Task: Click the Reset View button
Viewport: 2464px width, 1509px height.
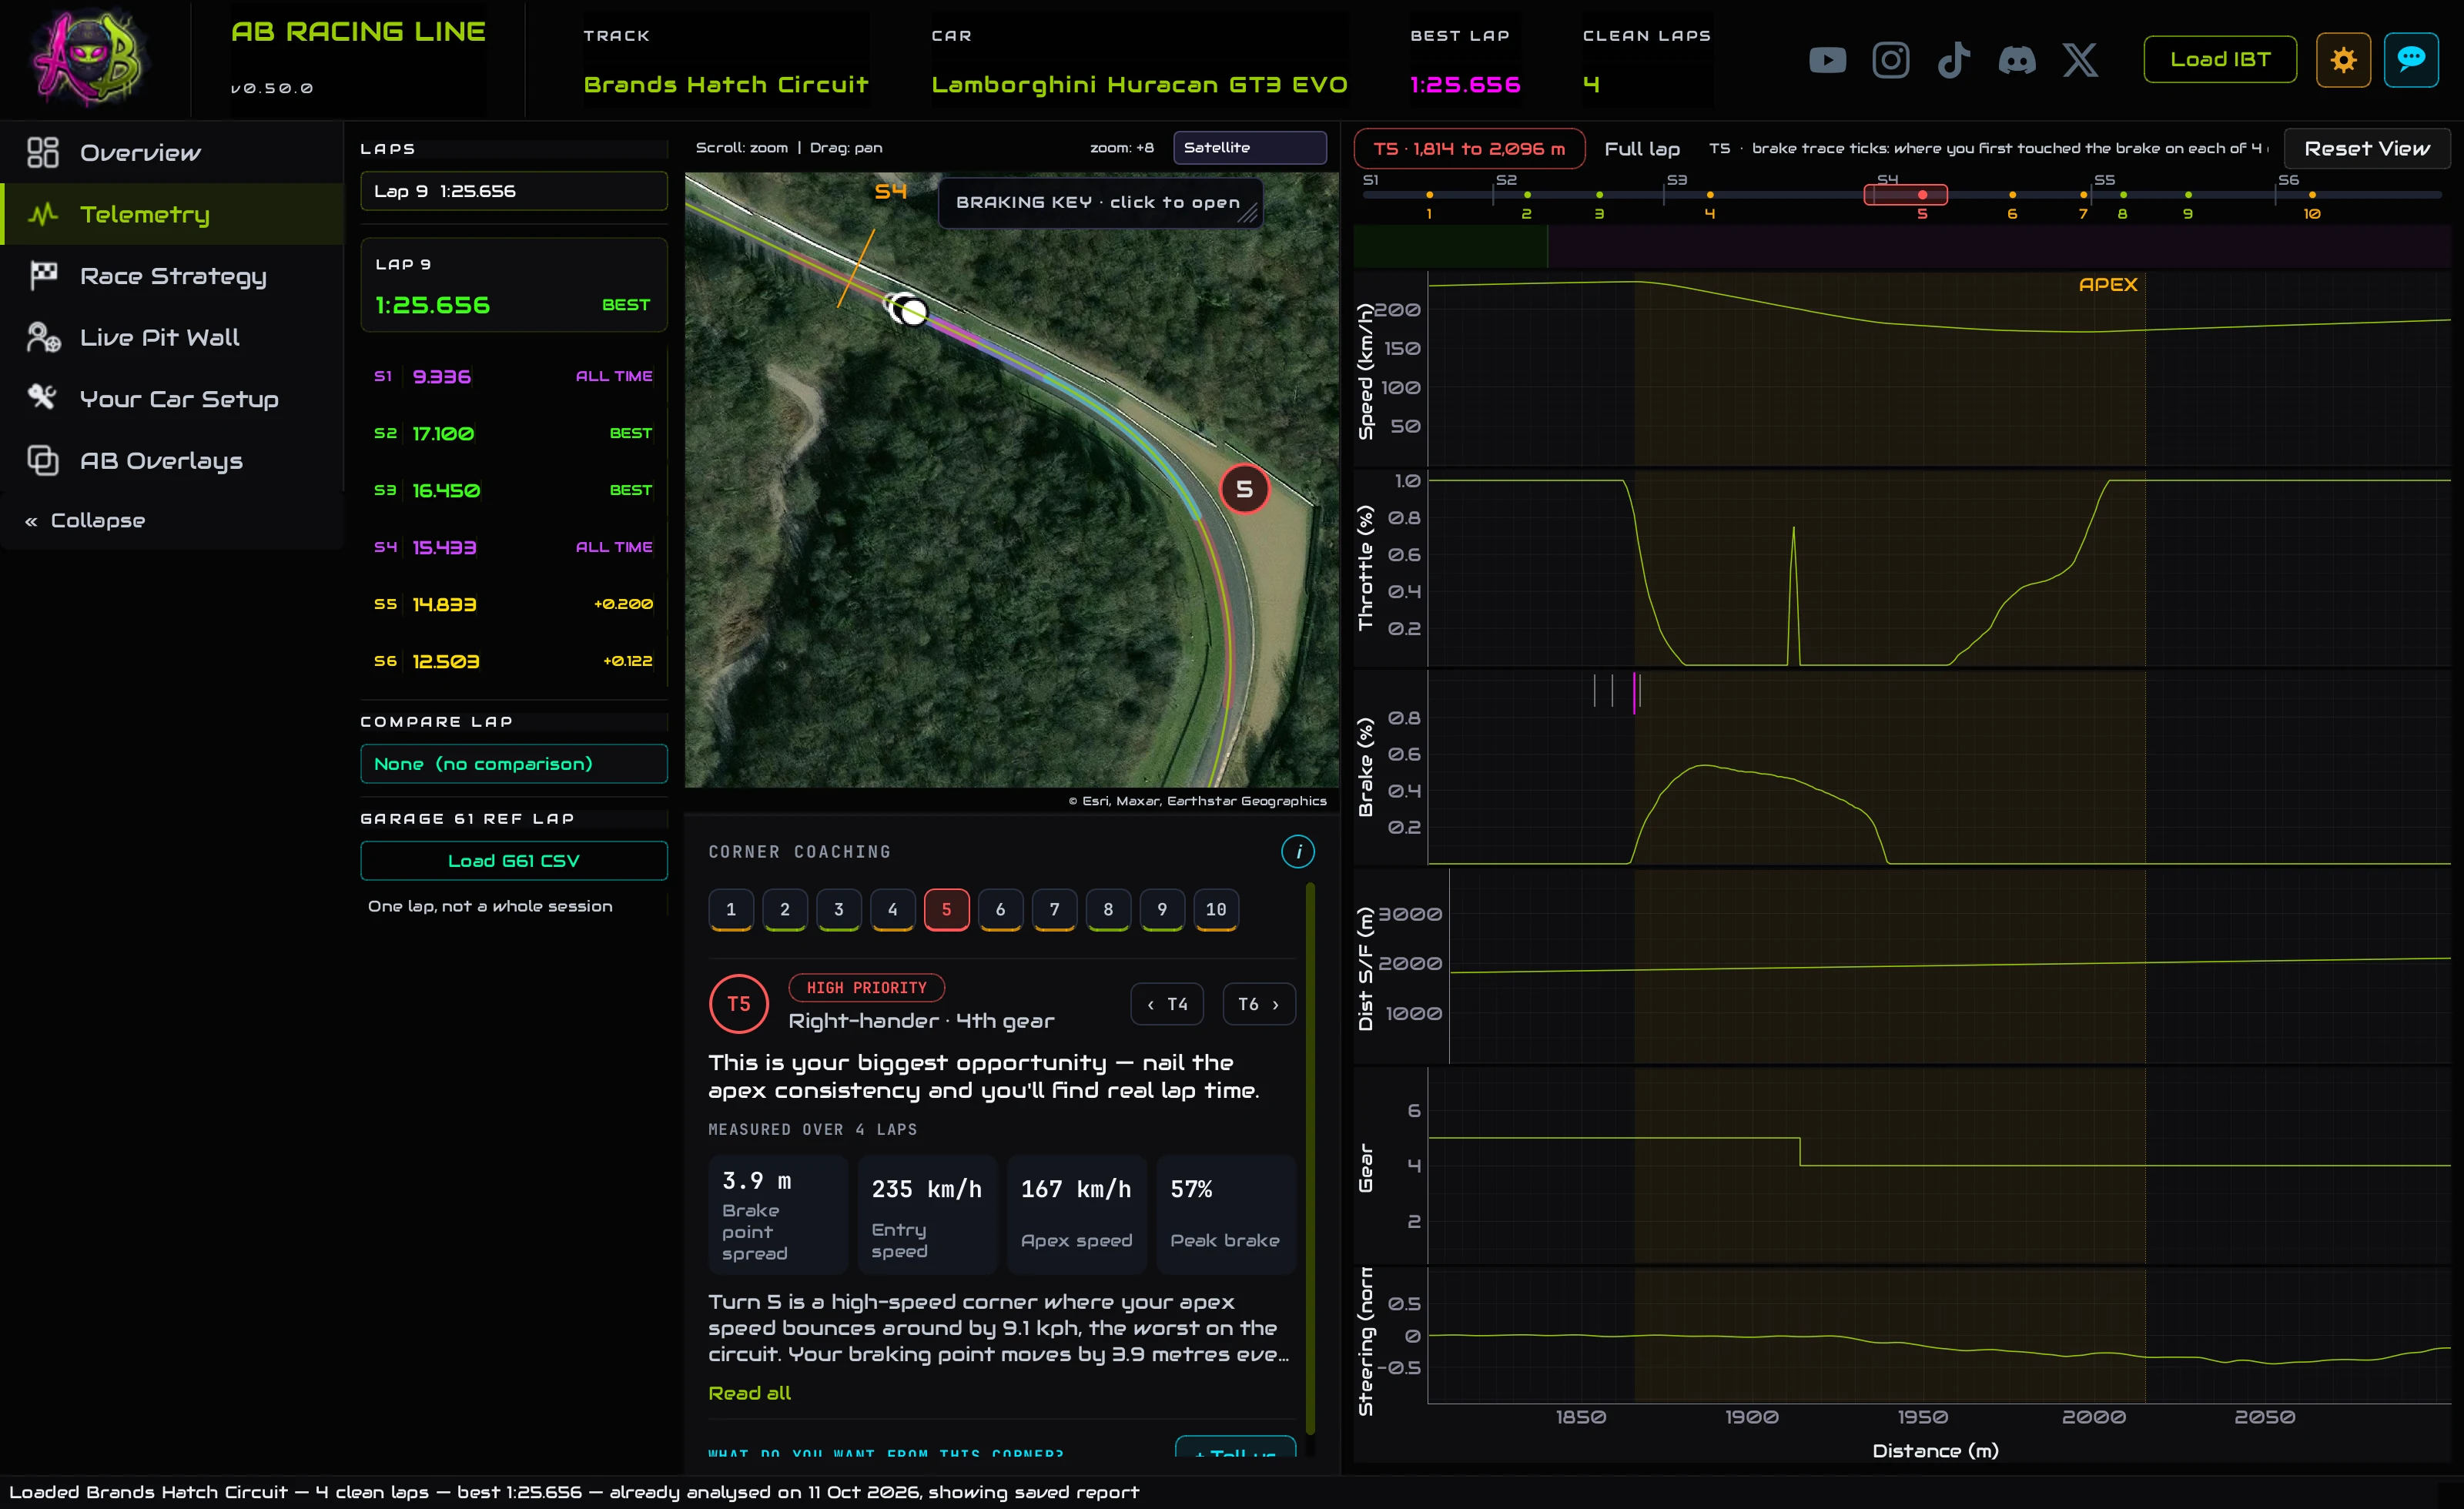Action: [x=2366, y=148]
